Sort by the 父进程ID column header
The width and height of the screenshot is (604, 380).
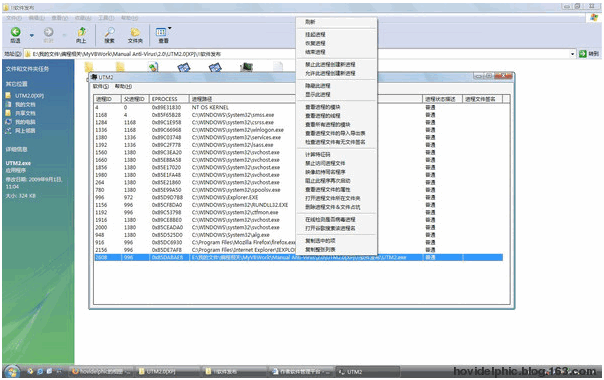point(135,99)
